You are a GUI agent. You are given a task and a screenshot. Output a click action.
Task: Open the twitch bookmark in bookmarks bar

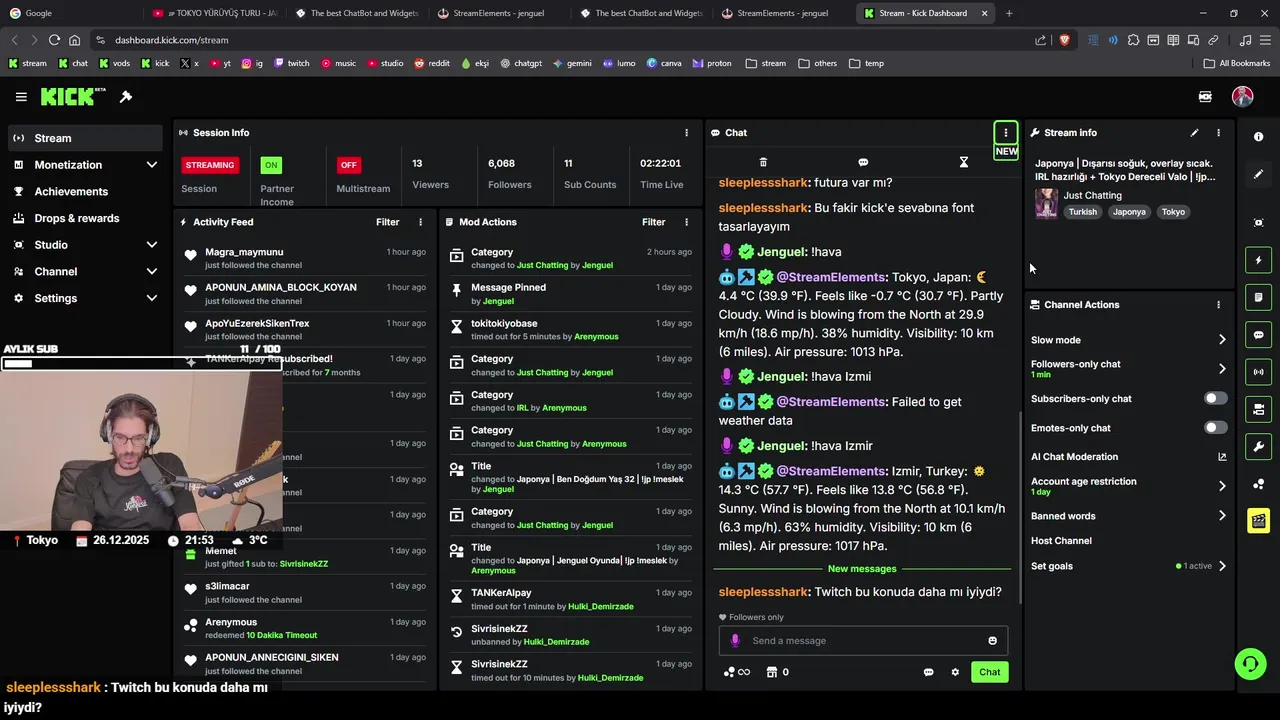(292, 63)
